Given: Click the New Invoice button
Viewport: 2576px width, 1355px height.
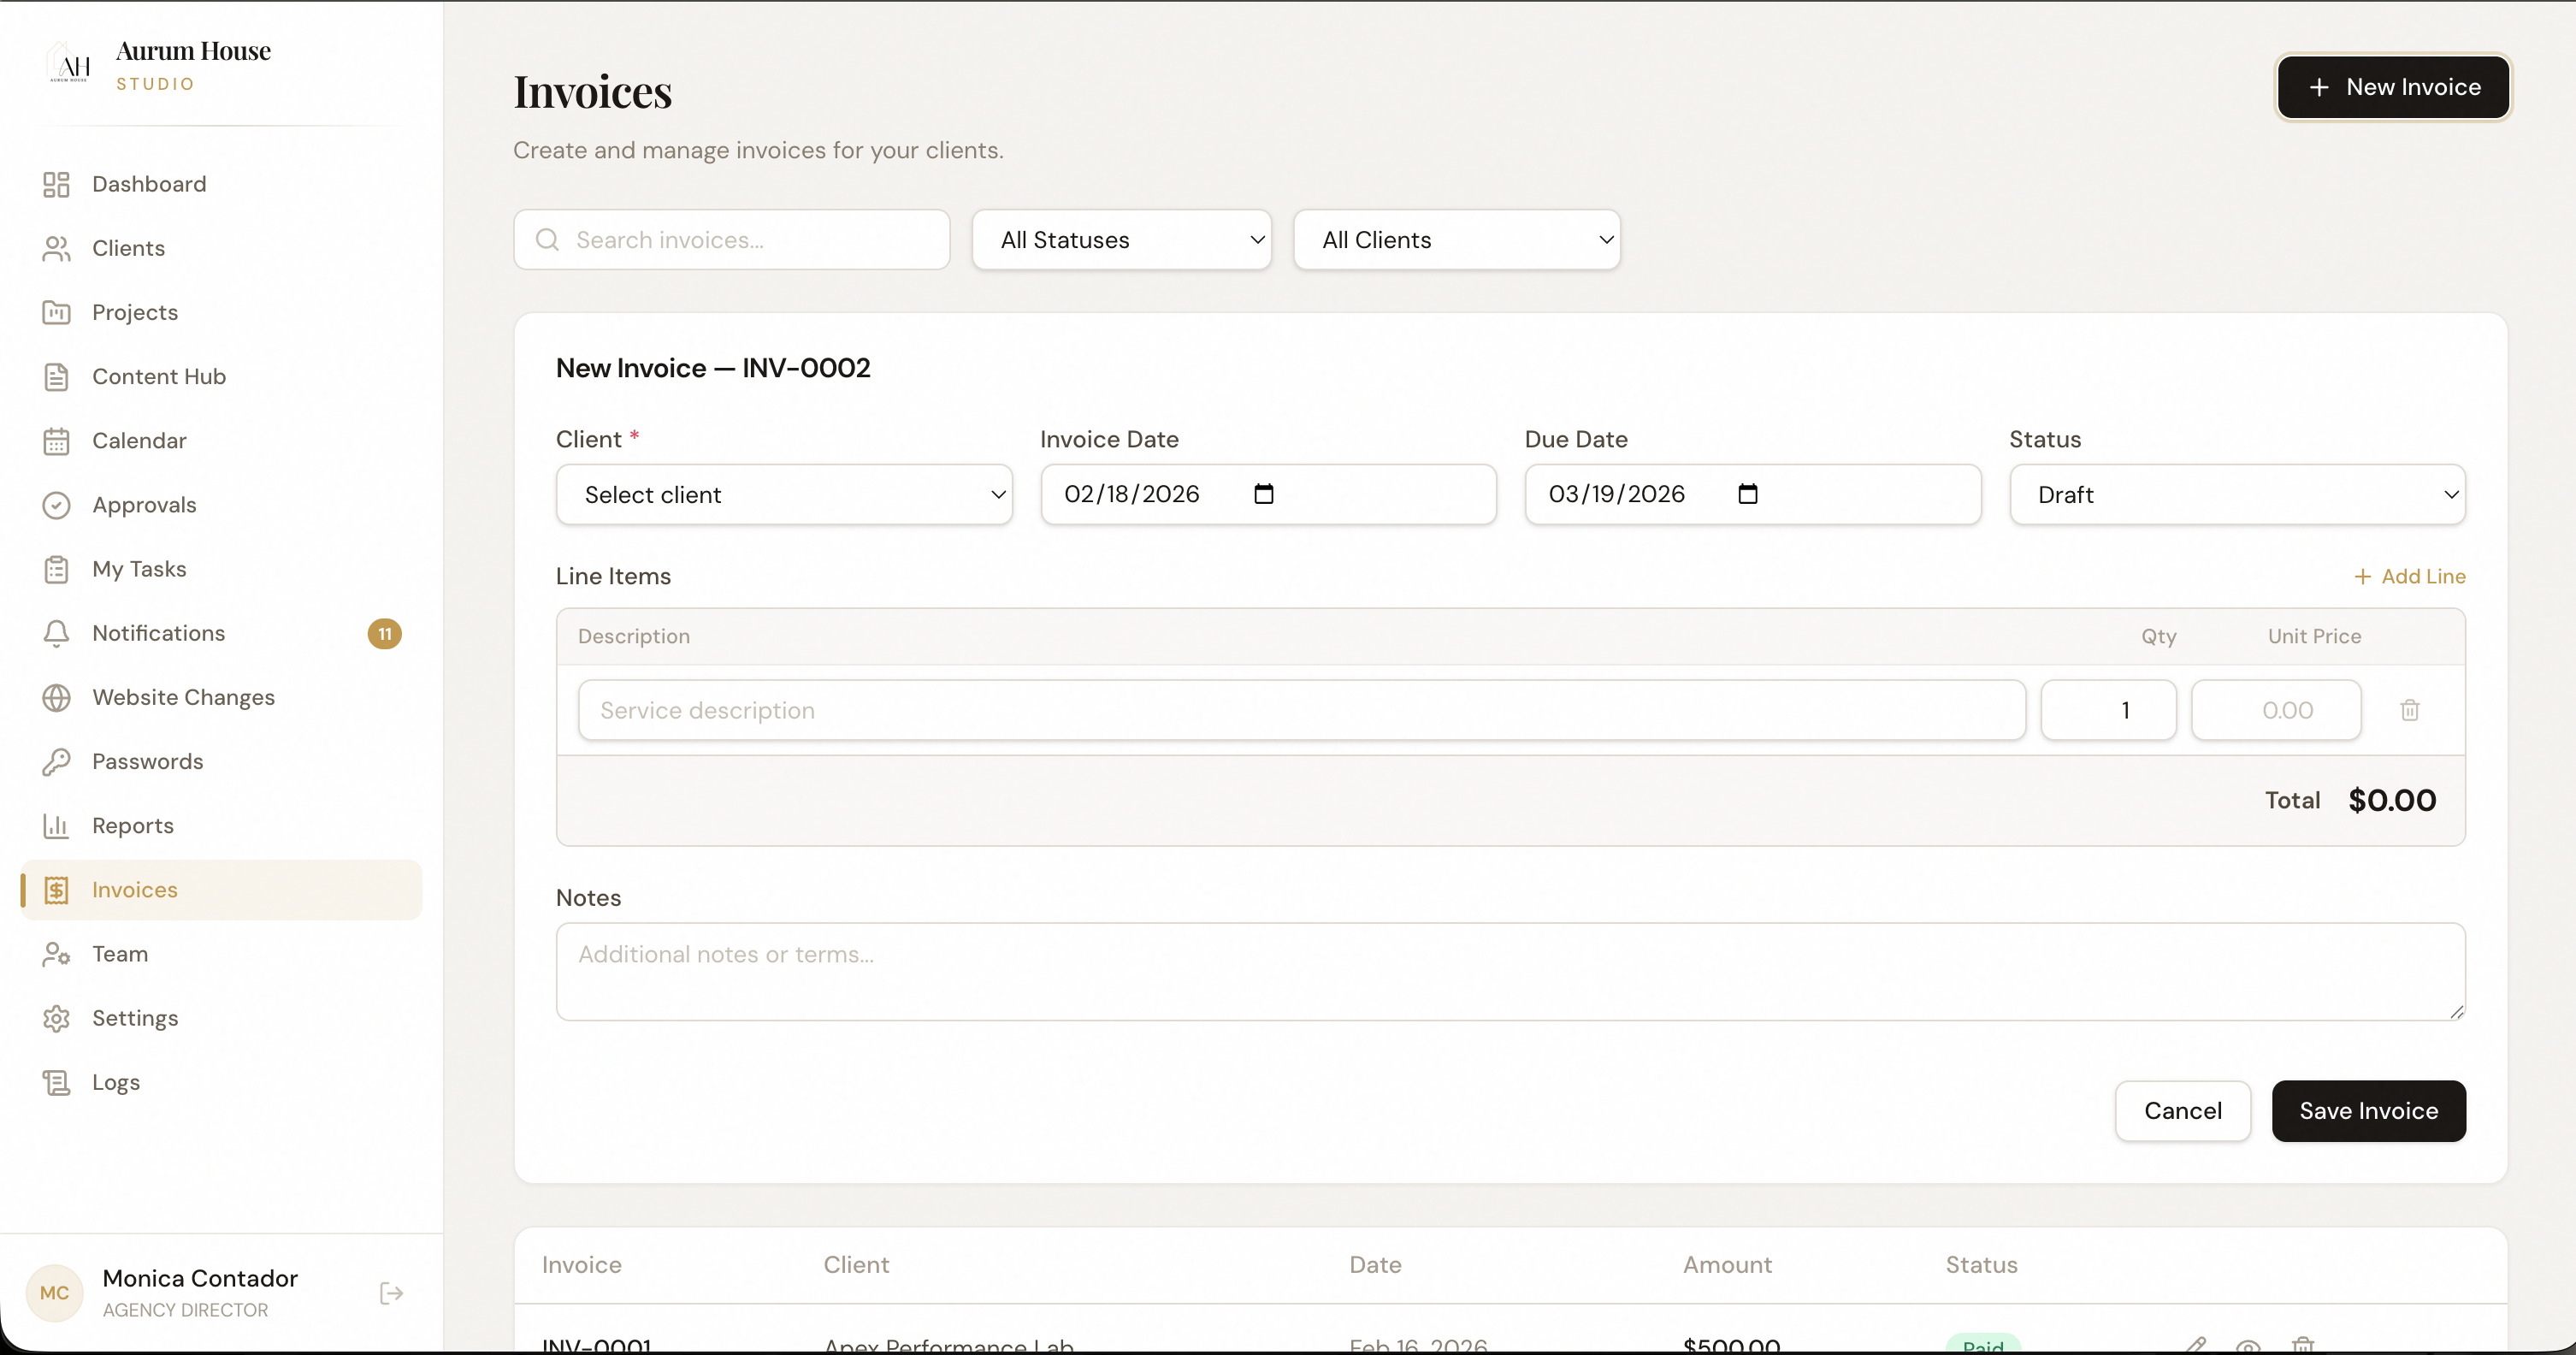Looking at the screenshot, I should 2392,87.
